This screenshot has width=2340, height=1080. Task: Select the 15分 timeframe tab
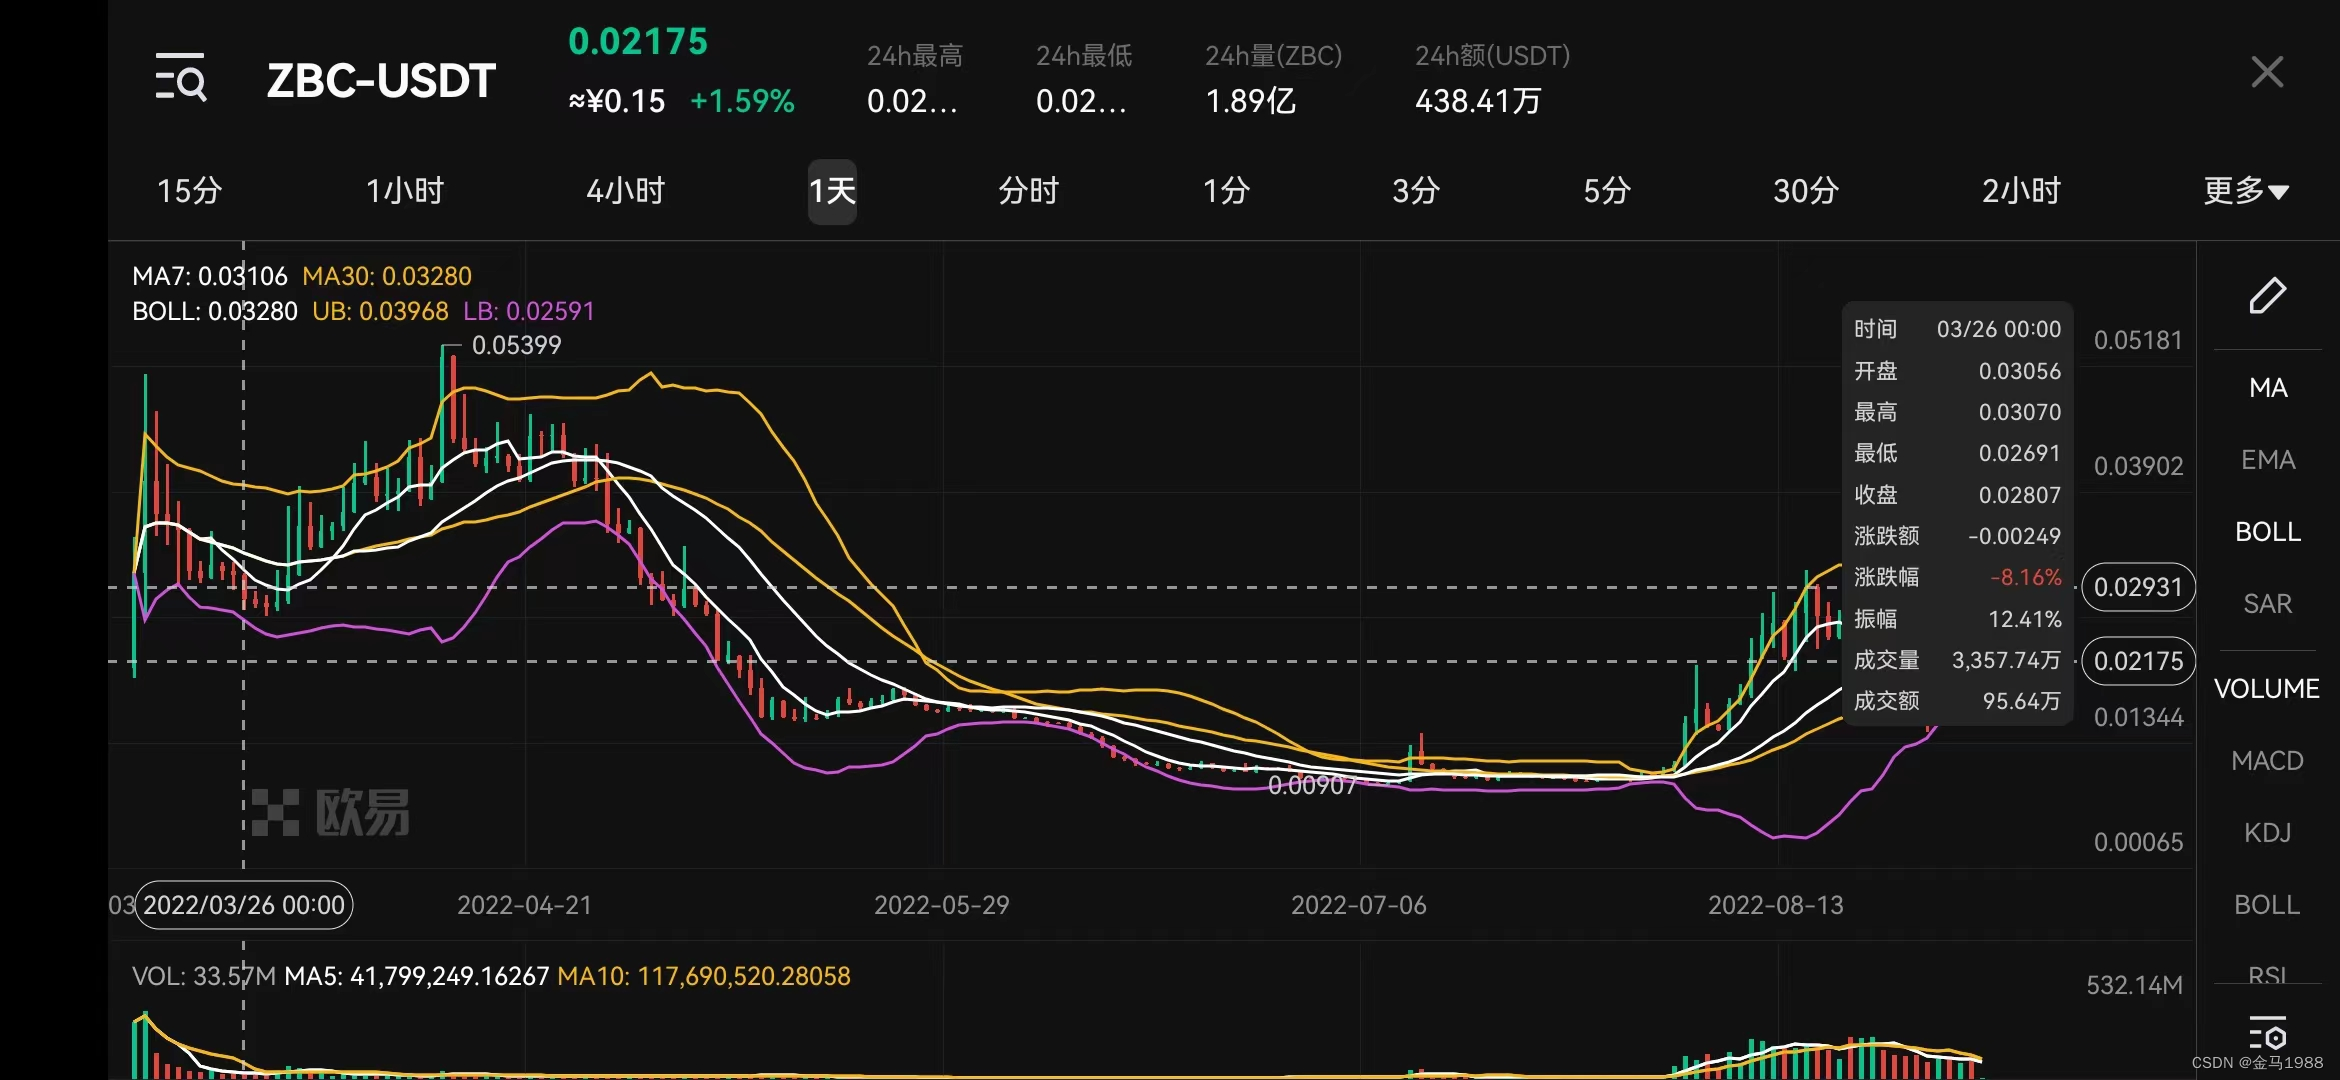click(x=189, y=191)
